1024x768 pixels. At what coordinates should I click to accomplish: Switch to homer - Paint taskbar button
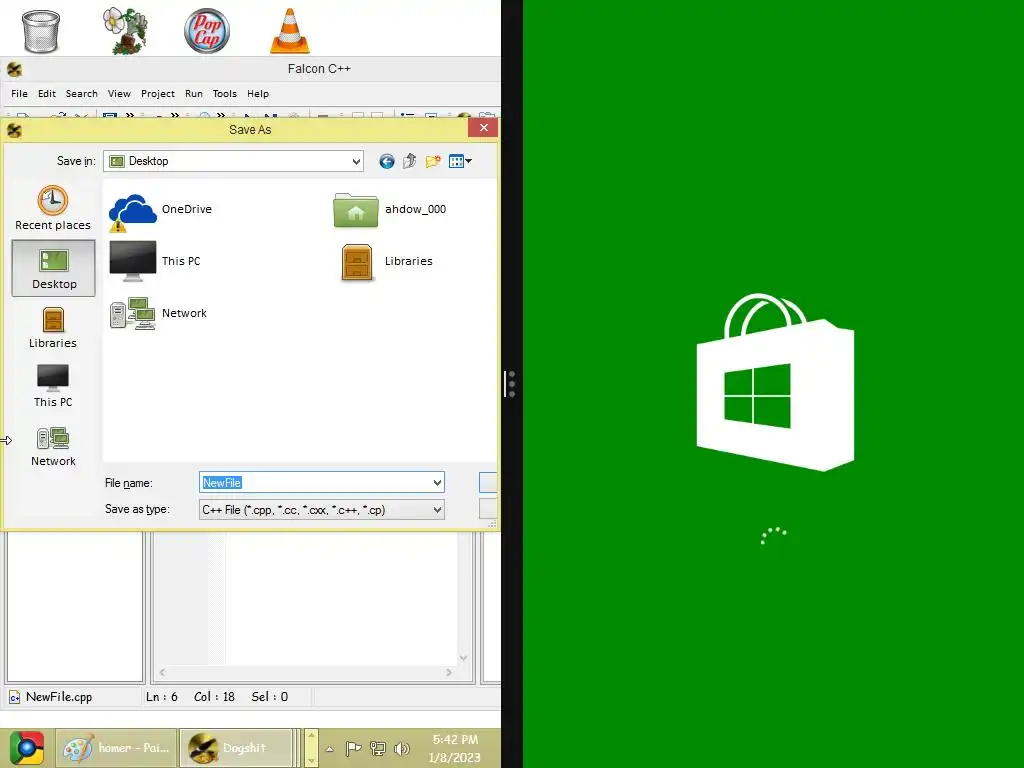point(116,748)
